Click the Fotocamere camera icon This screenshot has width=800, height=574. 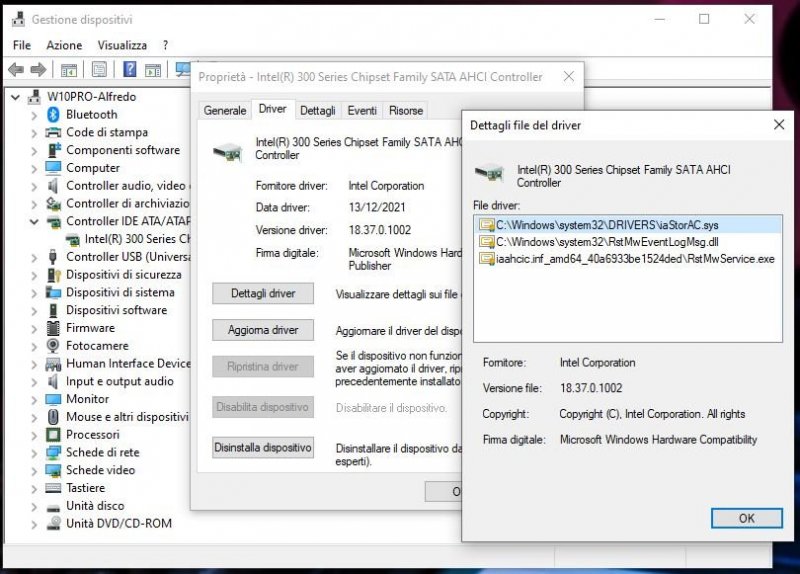[53, 345]
